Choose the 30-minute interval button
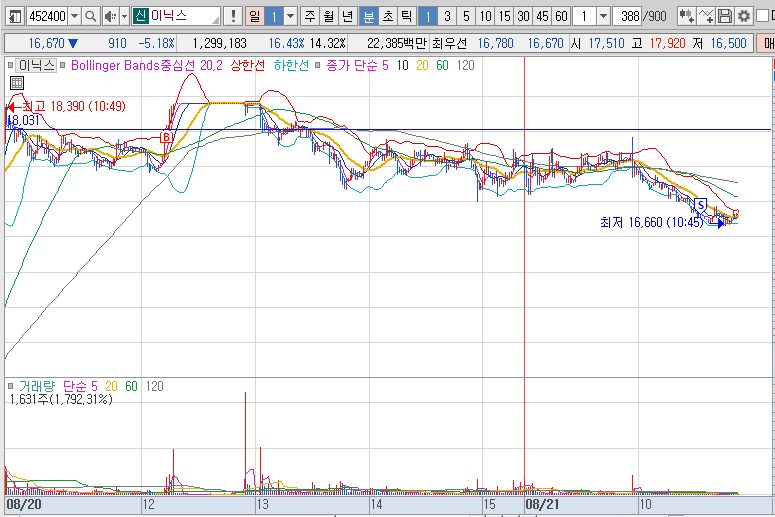Viewport: 775px width, 517px height. pyautogui.click(x=523, y=16)
